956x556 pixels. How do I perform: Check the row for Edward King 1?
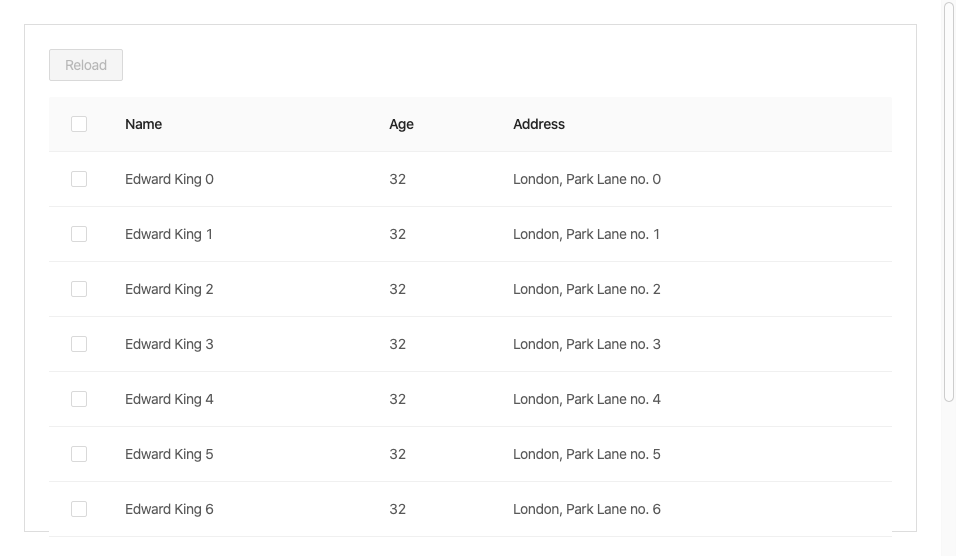[x=79, y=234]
